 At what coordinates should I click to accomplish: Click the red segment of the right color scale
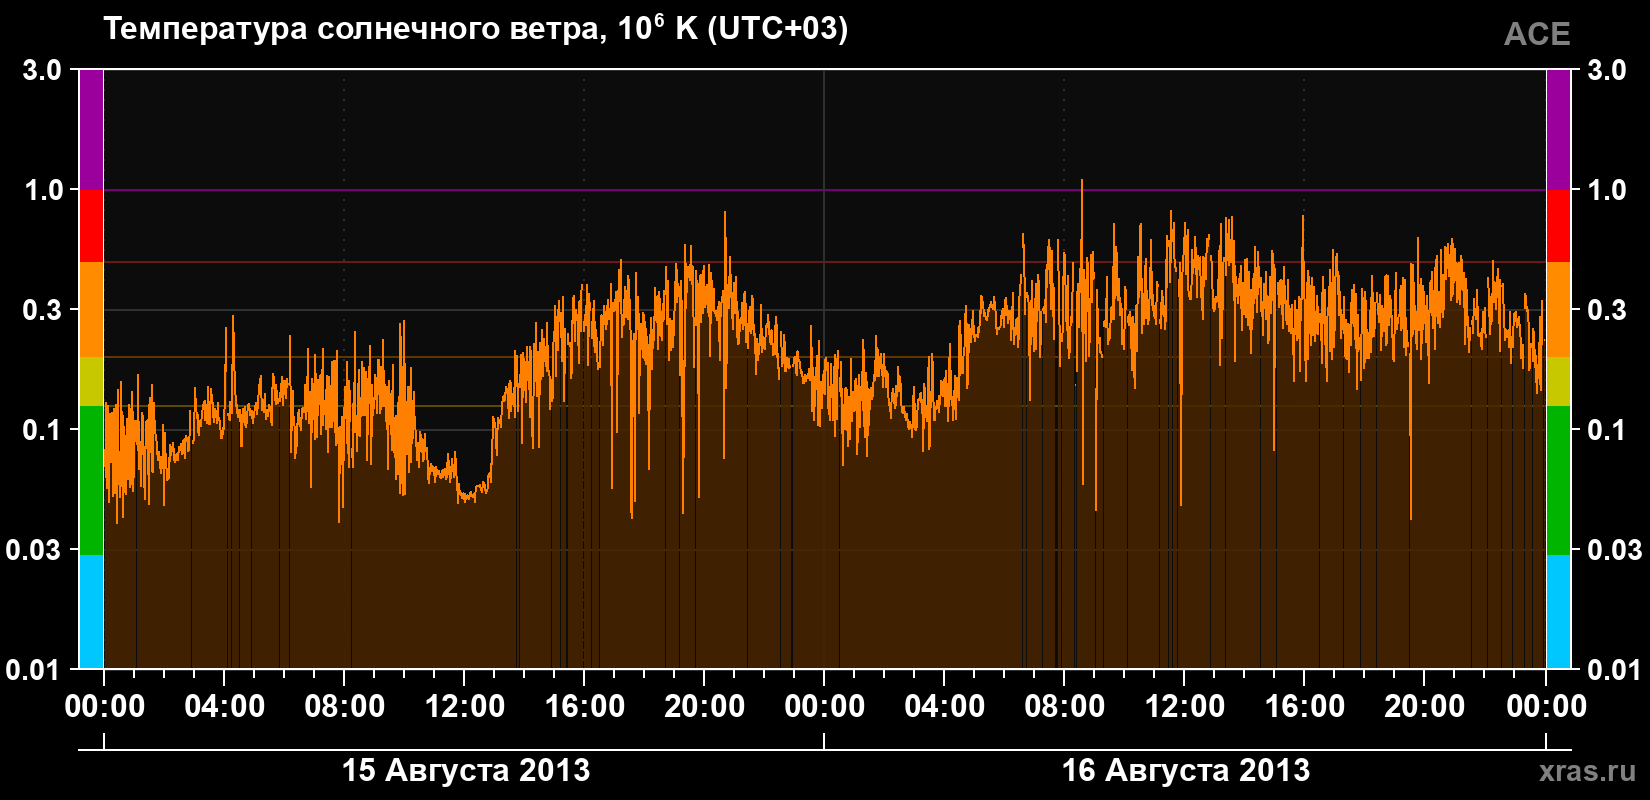click(x=1559, y=226)
